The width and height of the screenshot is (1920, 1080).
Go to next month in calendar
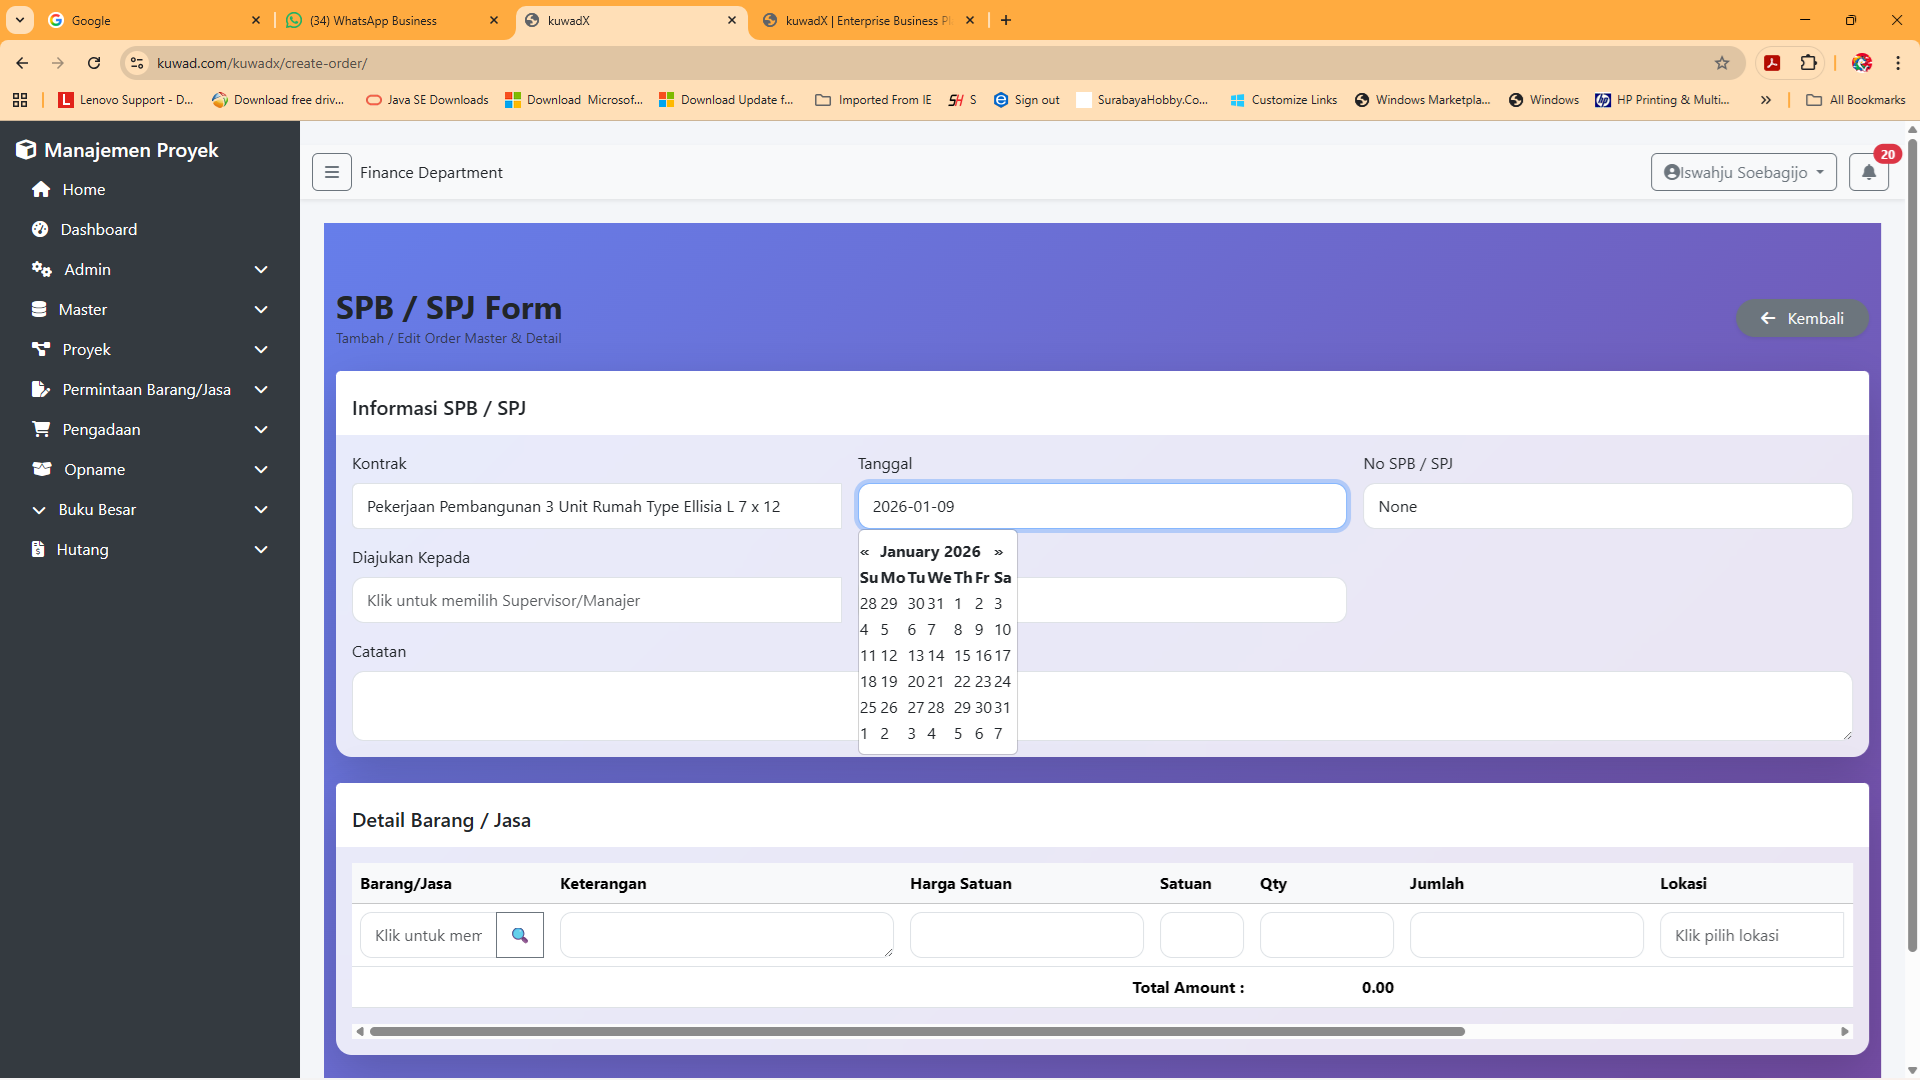[998, 552]
